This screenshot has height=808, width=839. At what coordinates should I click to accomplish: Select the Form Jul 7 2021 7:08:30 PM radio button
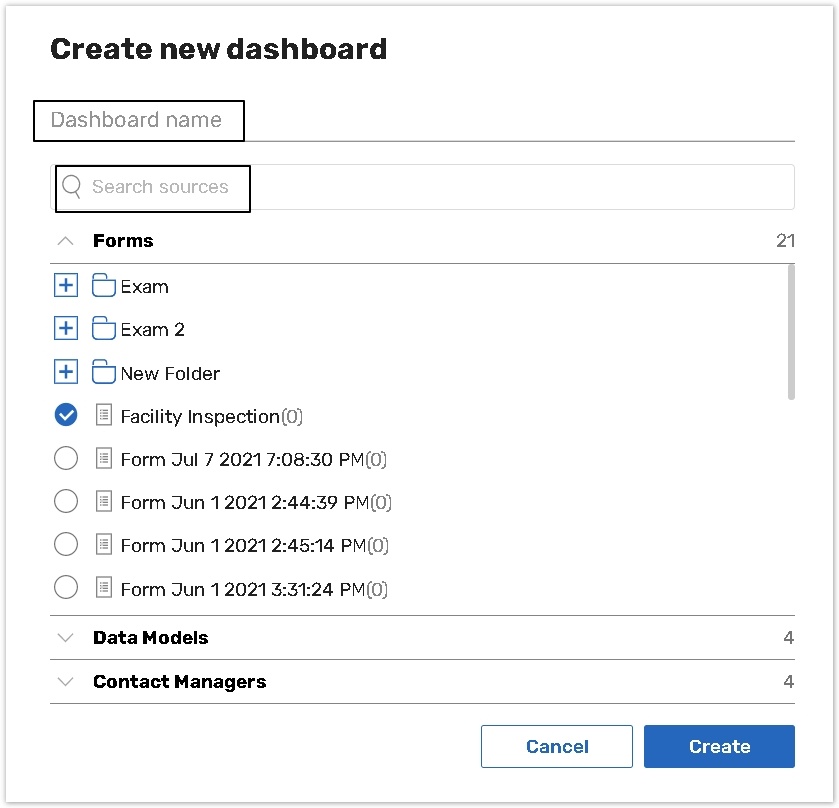click(66, 459)
